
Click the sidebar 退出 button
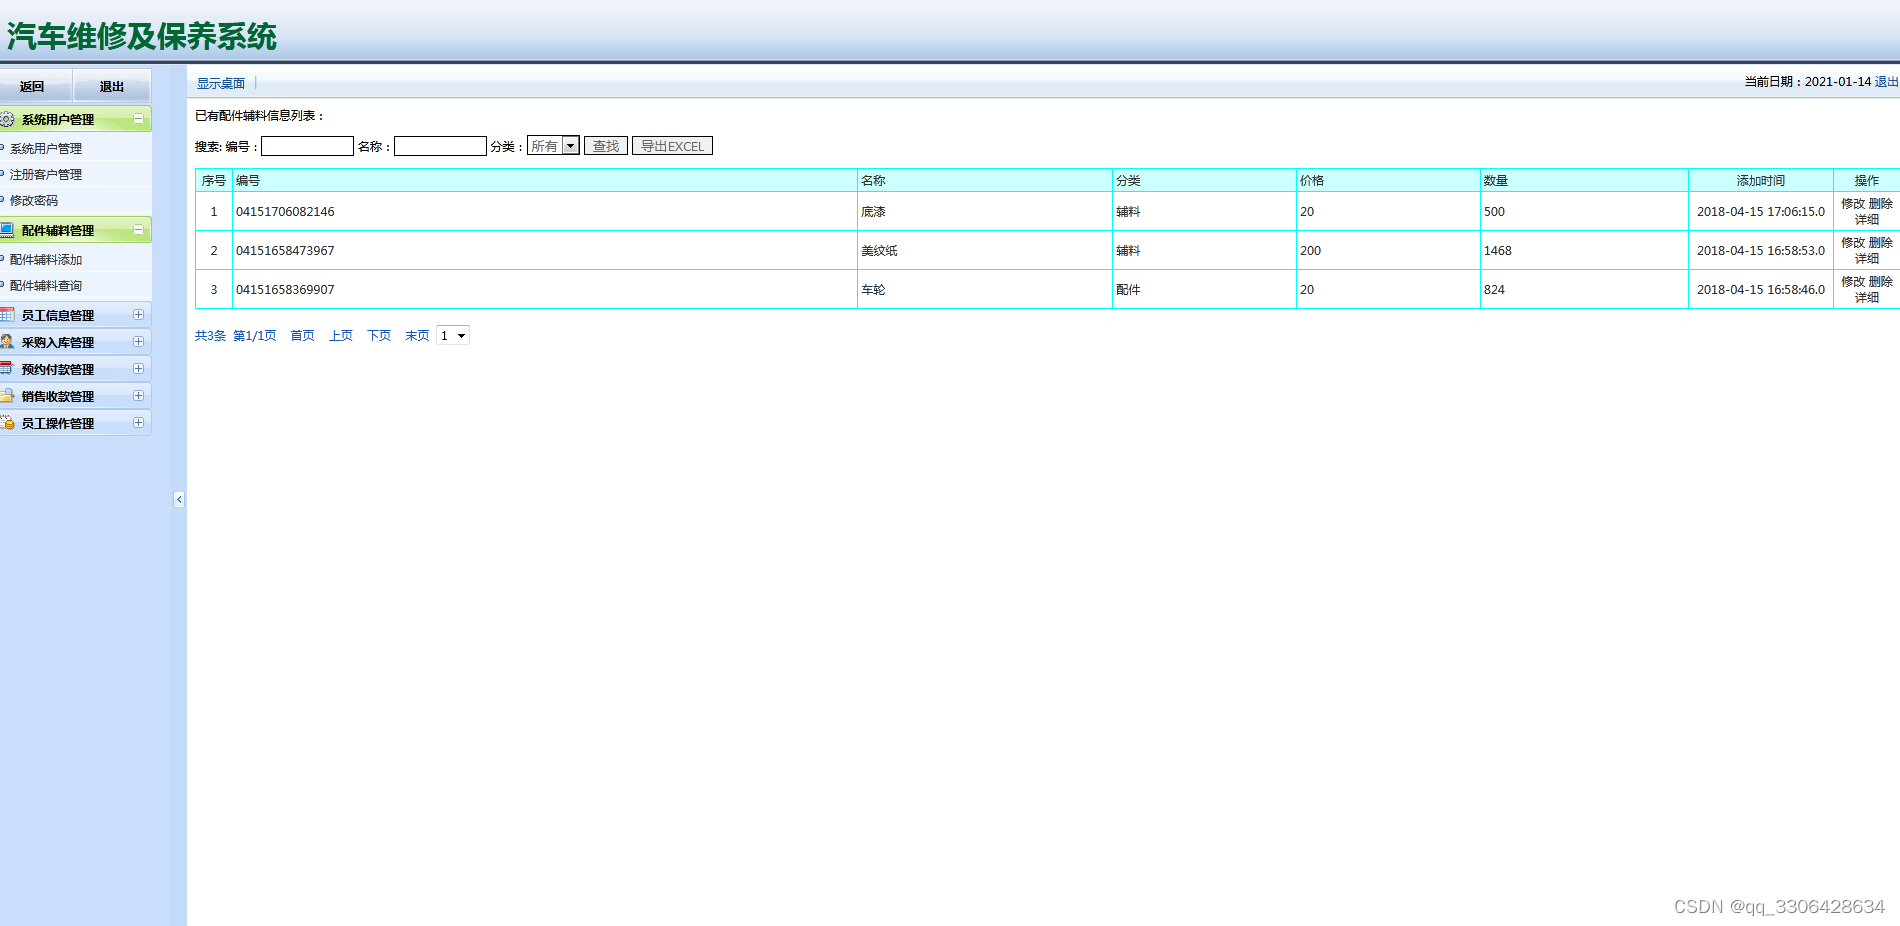[x=112, y=86]
